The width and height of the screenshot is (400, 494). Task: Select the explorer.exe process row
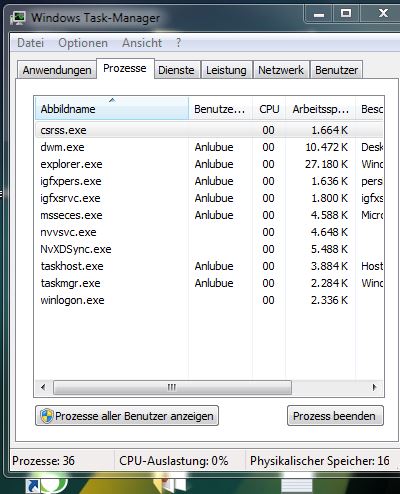pyautogui.click(x=209, y=164)
